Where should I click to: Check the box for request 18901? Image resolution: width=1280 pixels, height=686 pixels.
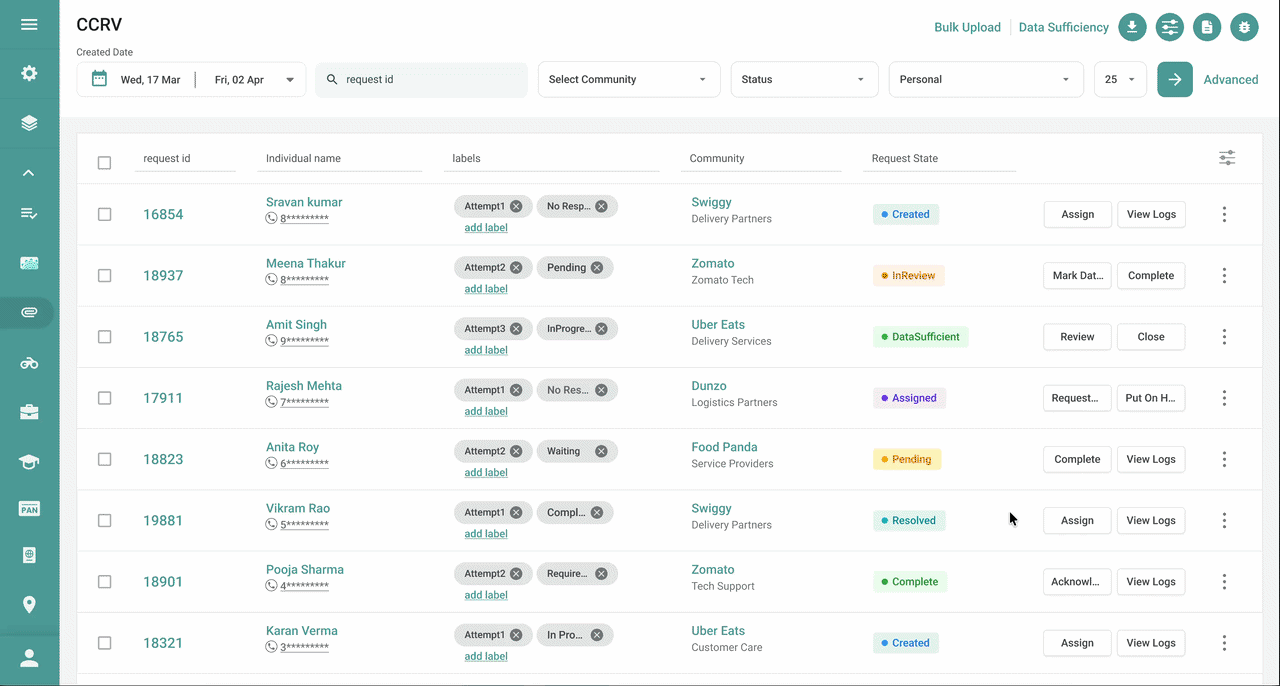pyautogui.click(x=104, y=582)
